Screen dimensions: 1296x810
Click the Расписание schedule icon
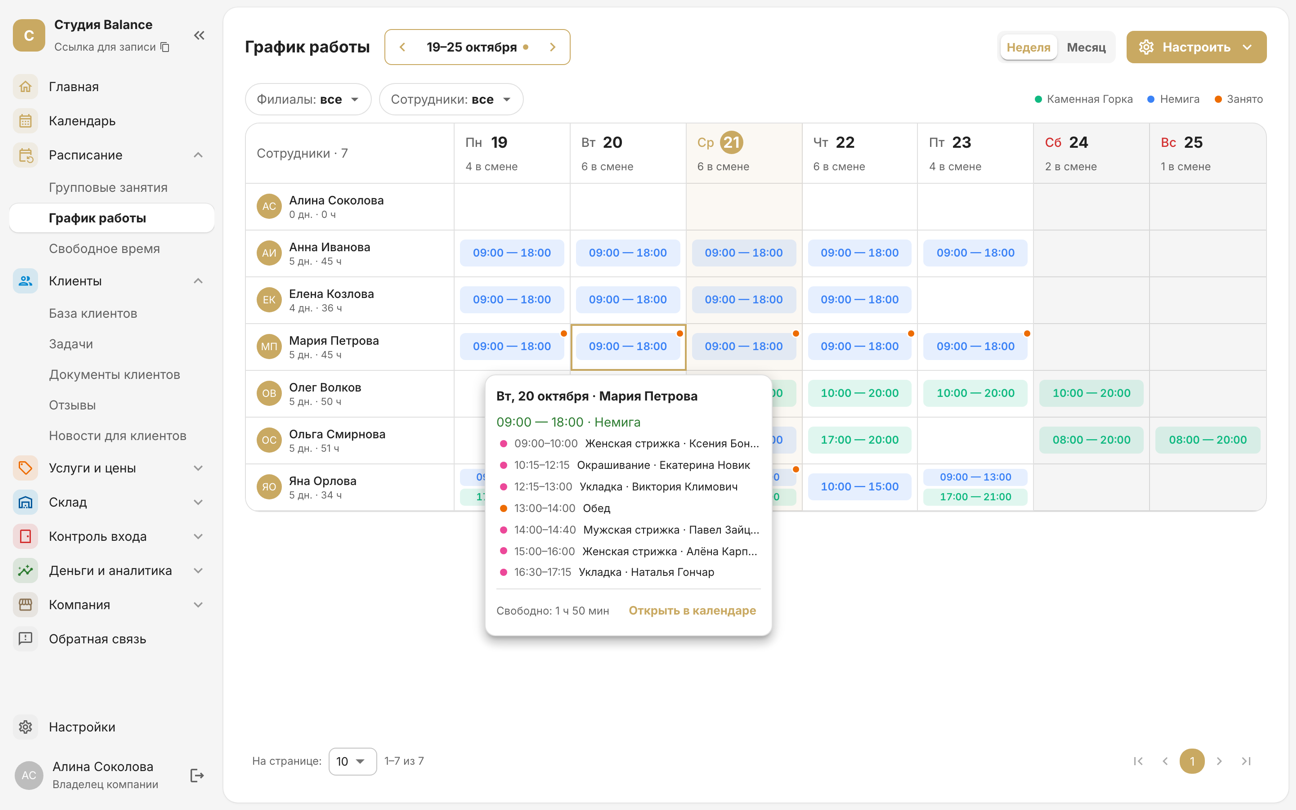(26, 155)
